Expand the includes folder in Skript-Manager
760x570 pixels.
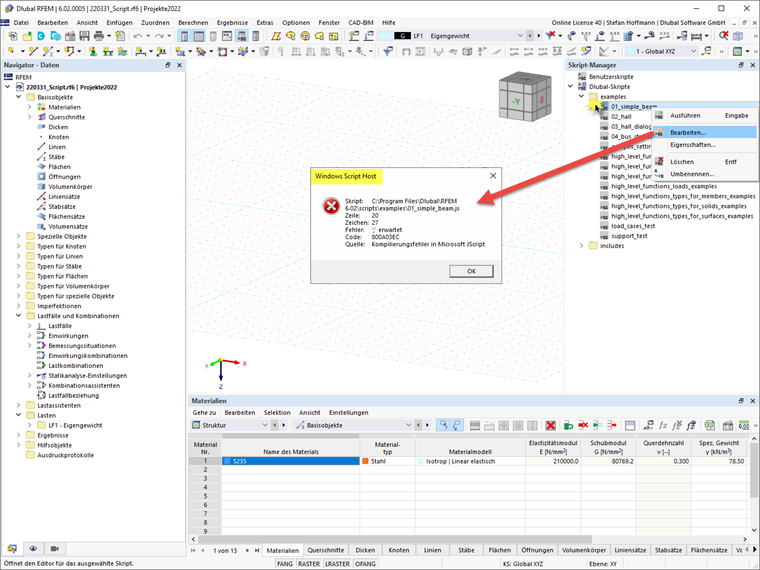pos(582,246)
